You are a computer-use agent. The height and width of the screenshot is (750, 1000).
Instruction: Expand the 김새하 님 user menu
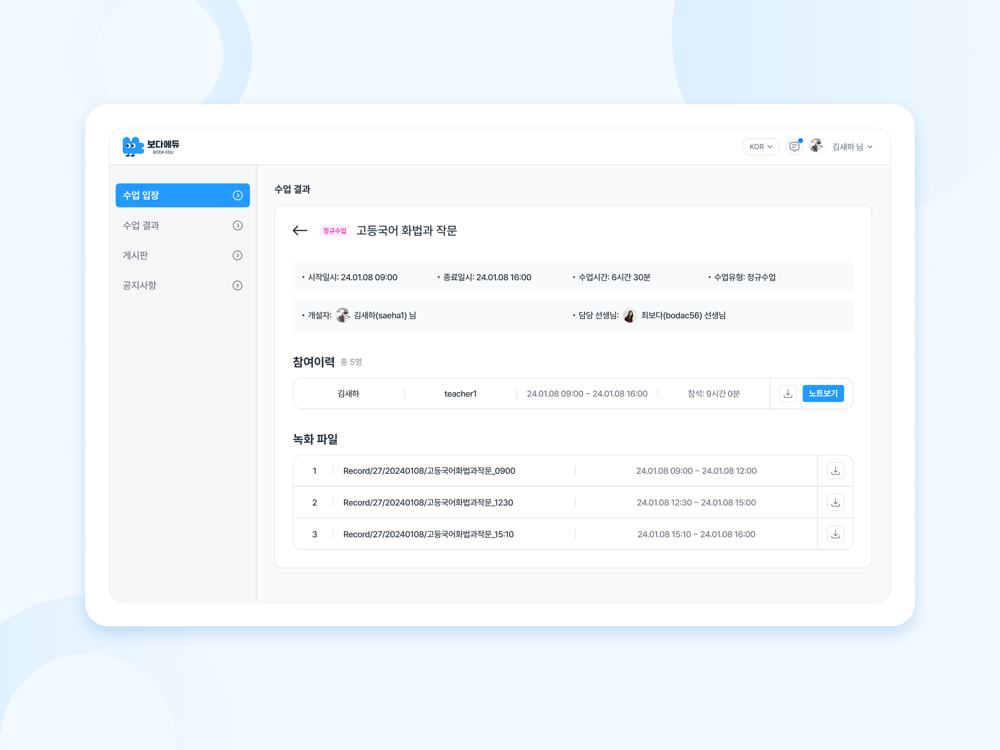(x=852, y=147)
